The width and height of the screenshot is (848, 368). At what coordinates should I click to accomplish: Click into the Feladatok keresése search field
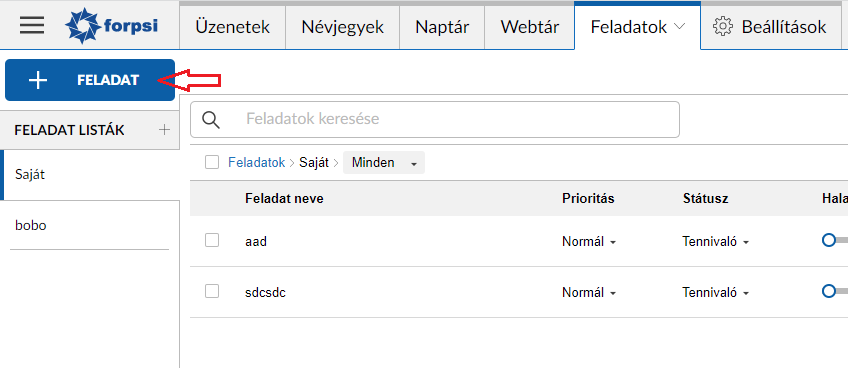tap(454, 119)
